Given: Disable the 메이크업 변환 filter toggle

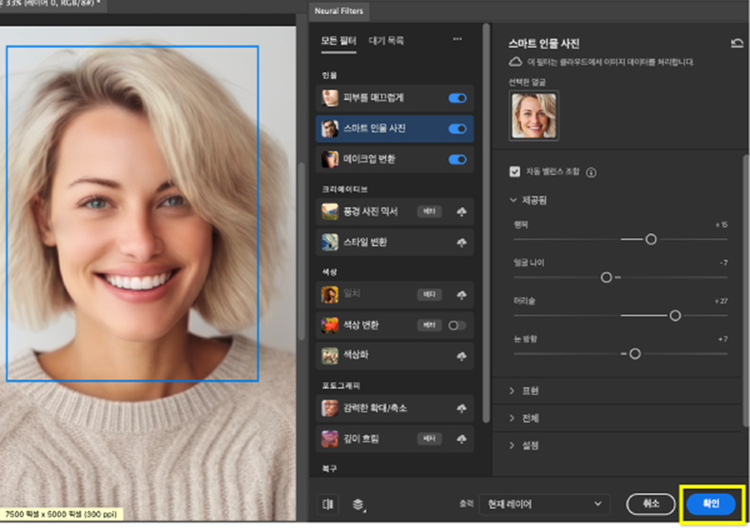Looking at the screenshot, I should tap(457, 159).
